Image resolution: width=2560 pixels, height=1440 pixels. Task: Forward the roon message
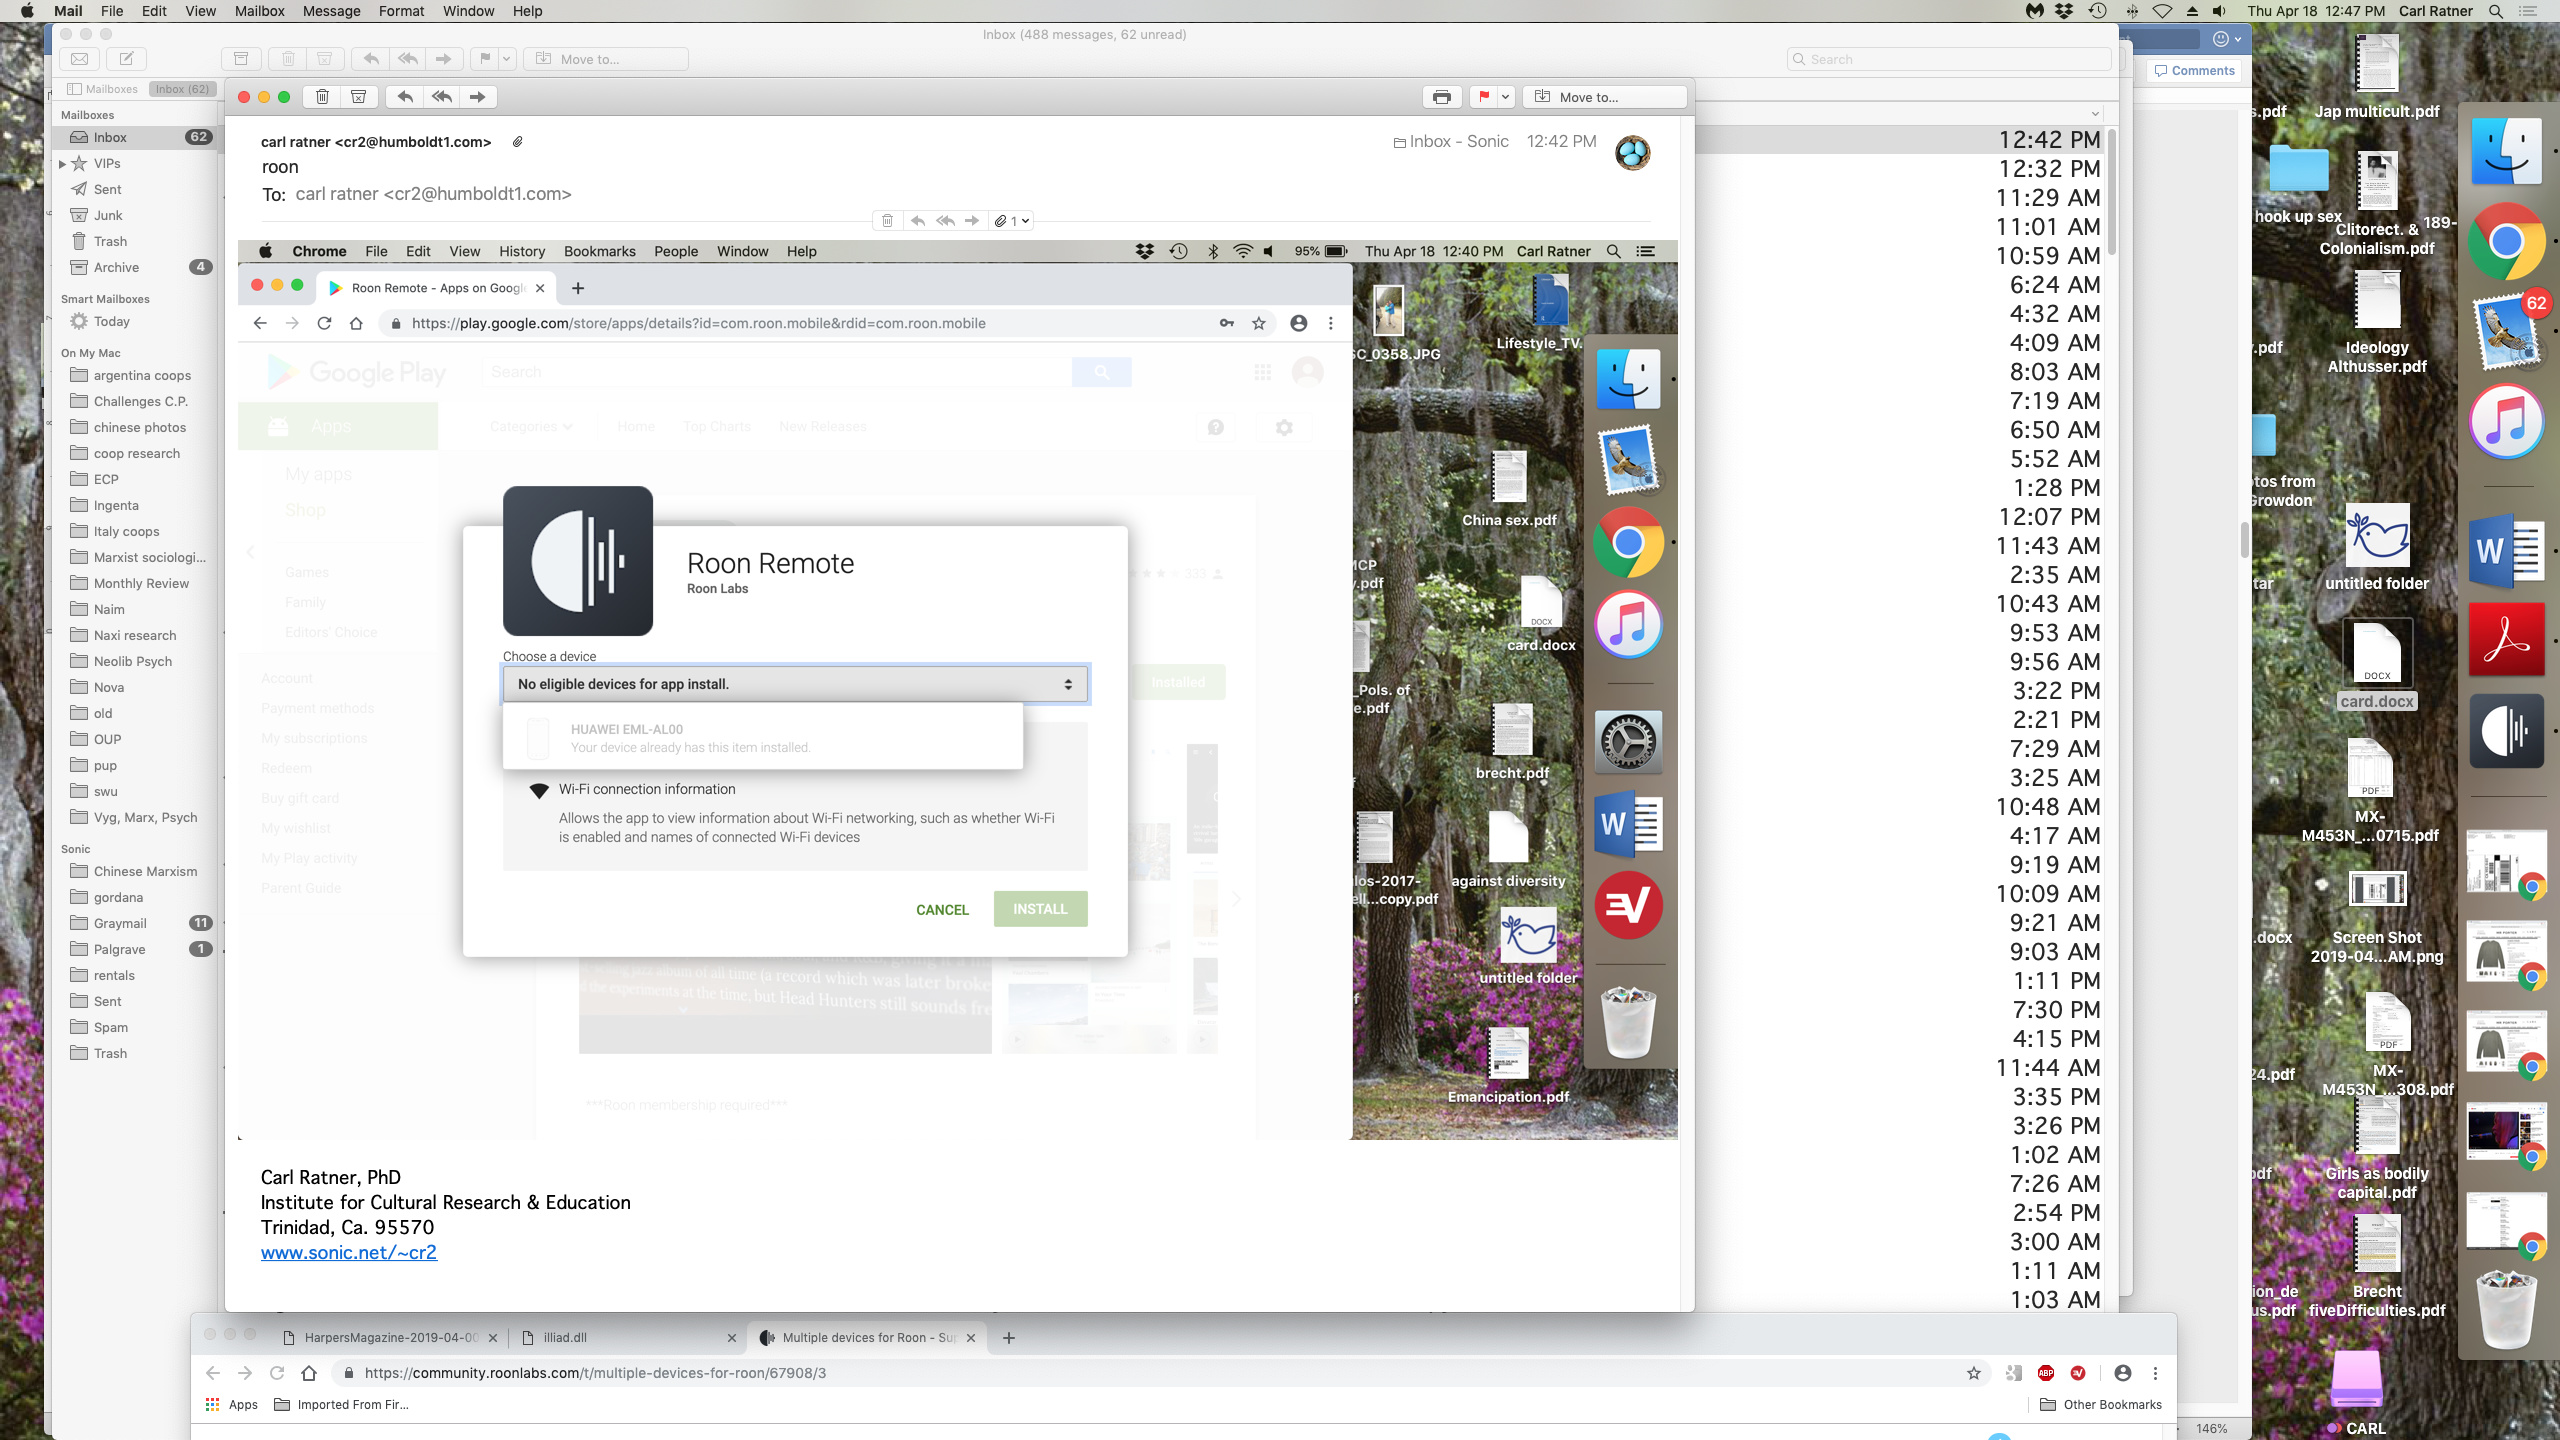pyautogui.click(x=478, y=97)
